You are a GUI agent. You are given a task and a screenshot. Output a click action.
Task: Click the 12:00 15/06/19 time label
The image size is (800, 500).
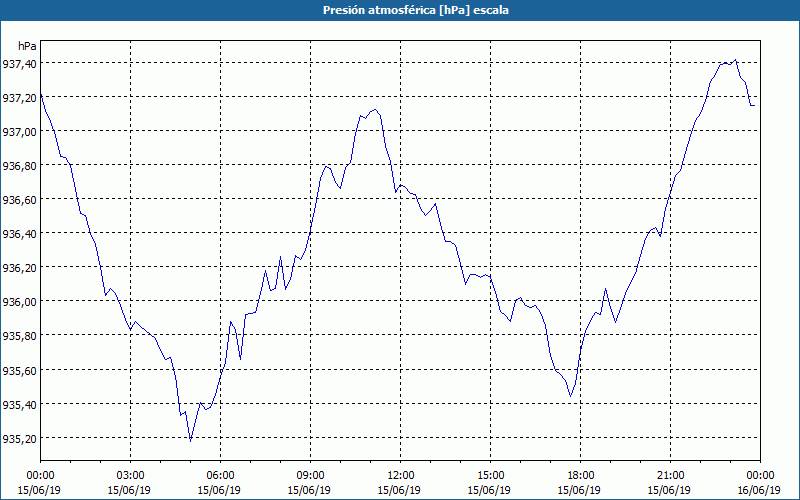[399, 483]
